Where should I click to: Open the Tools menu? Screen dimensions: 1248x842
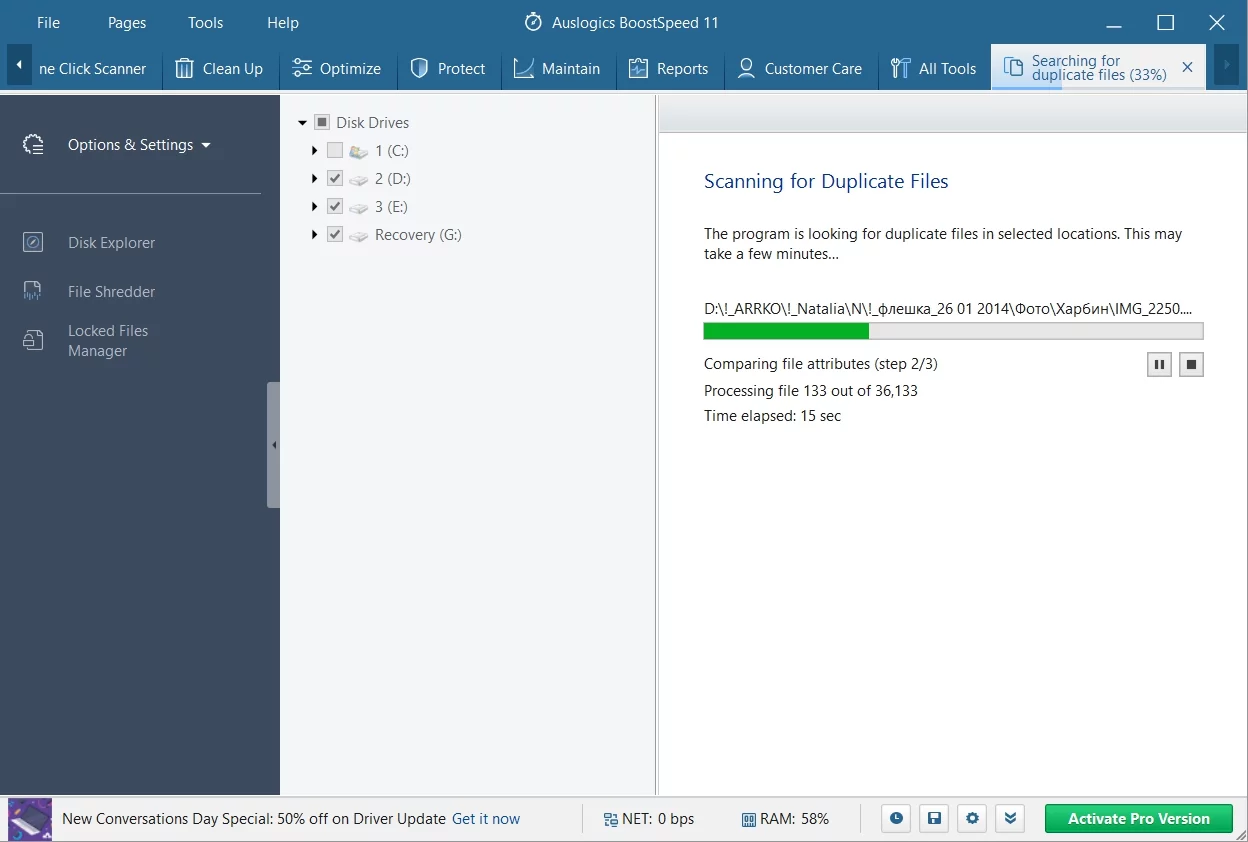point(205,23)
